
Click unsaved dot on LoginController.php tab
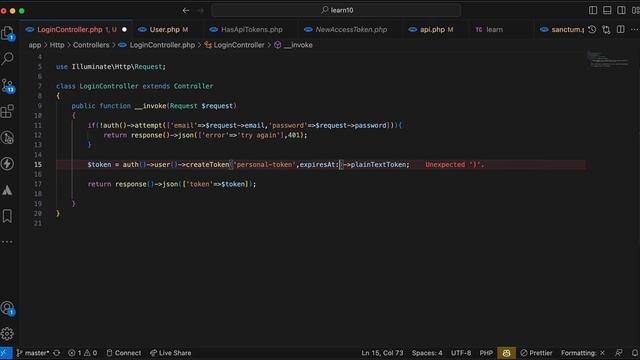[124, 29]
